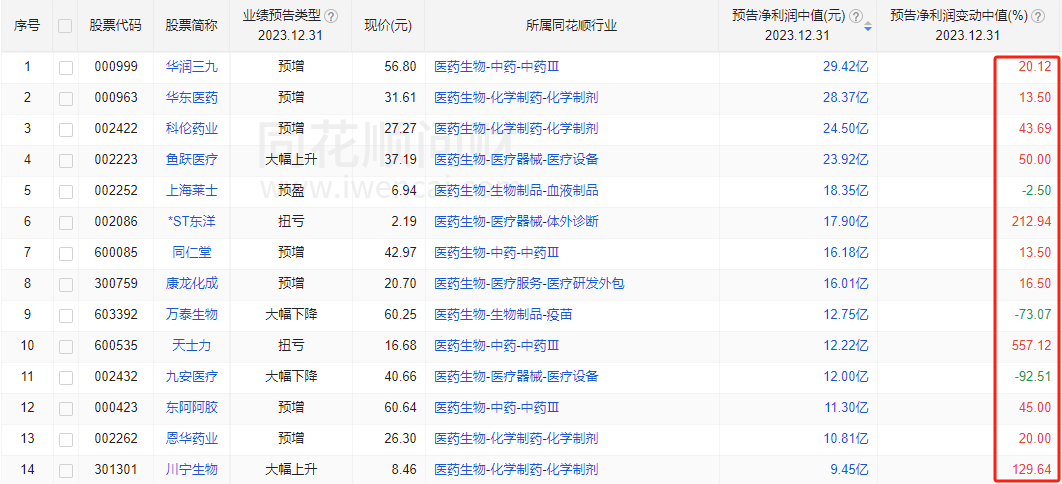Click 科伦药业 profit value 24.50亿

845,129
